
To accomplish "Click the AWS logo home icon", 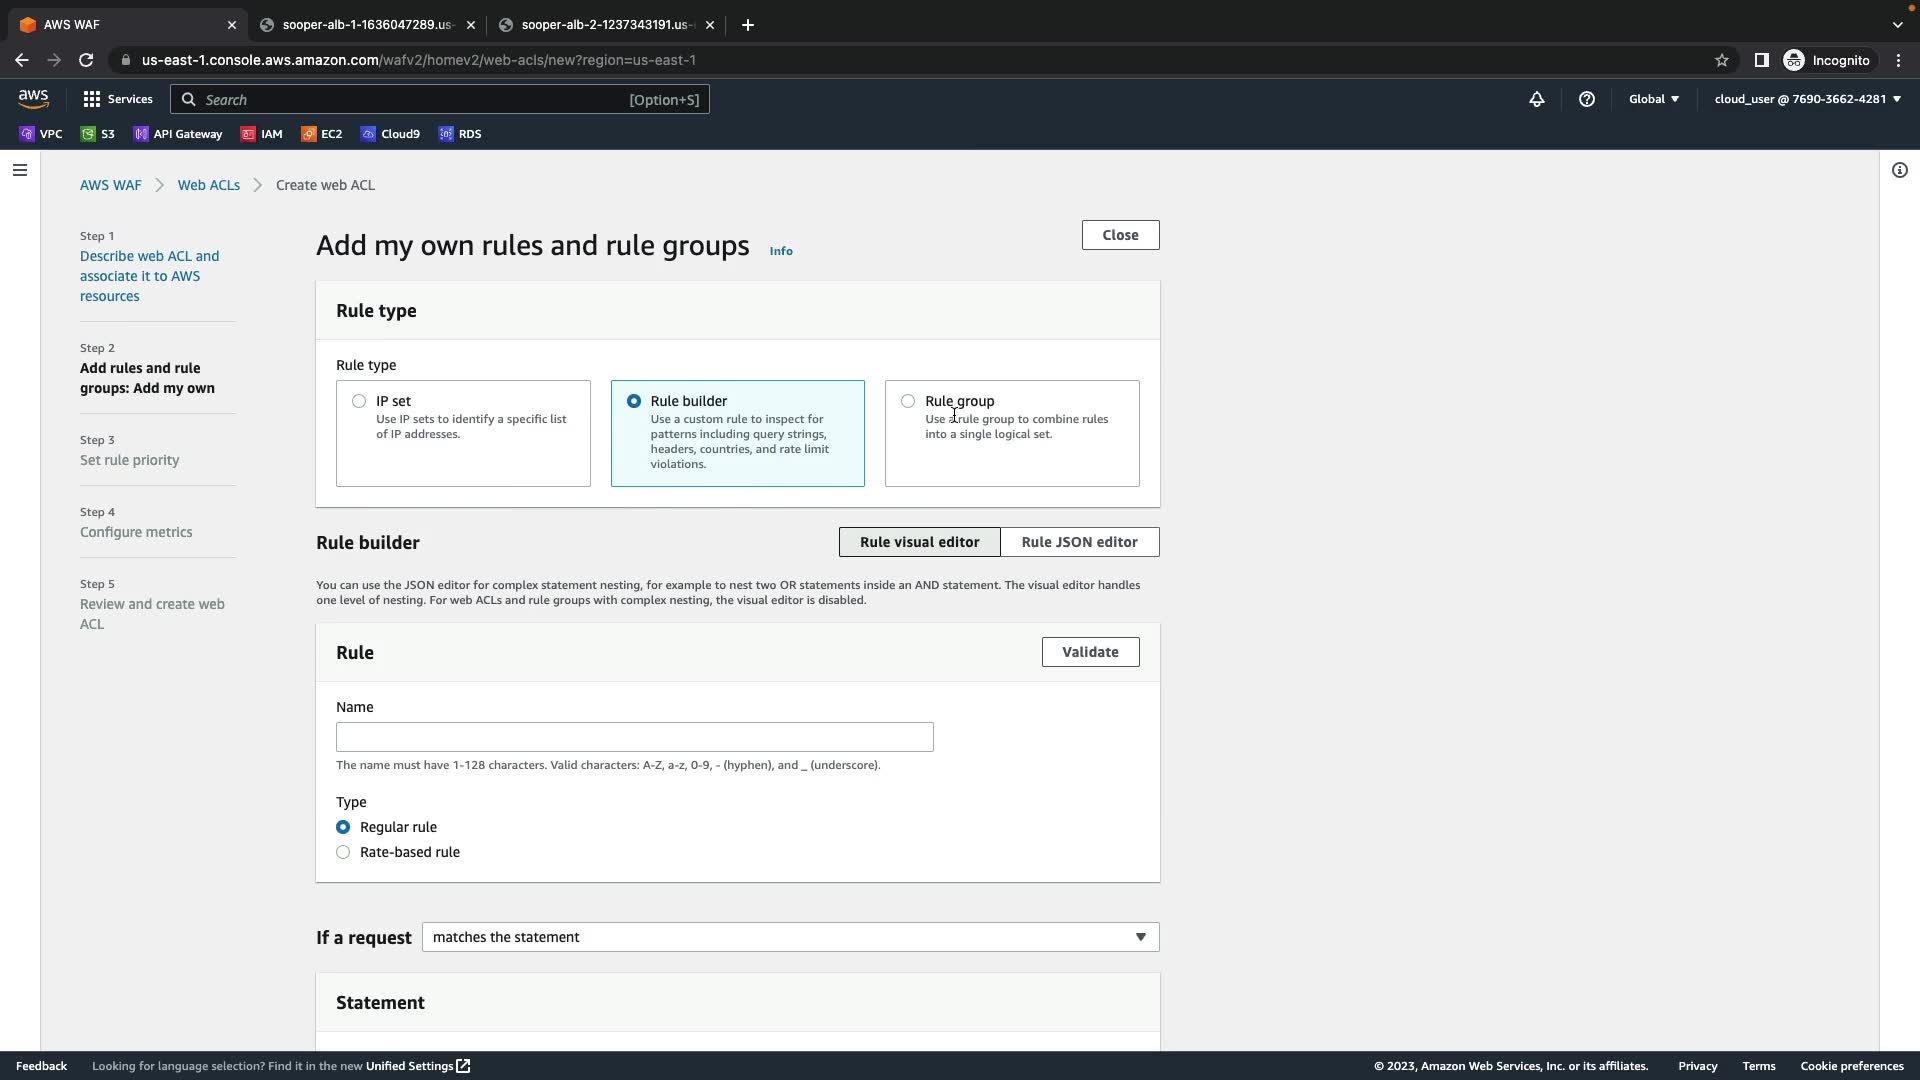I will tap(33, 98).
